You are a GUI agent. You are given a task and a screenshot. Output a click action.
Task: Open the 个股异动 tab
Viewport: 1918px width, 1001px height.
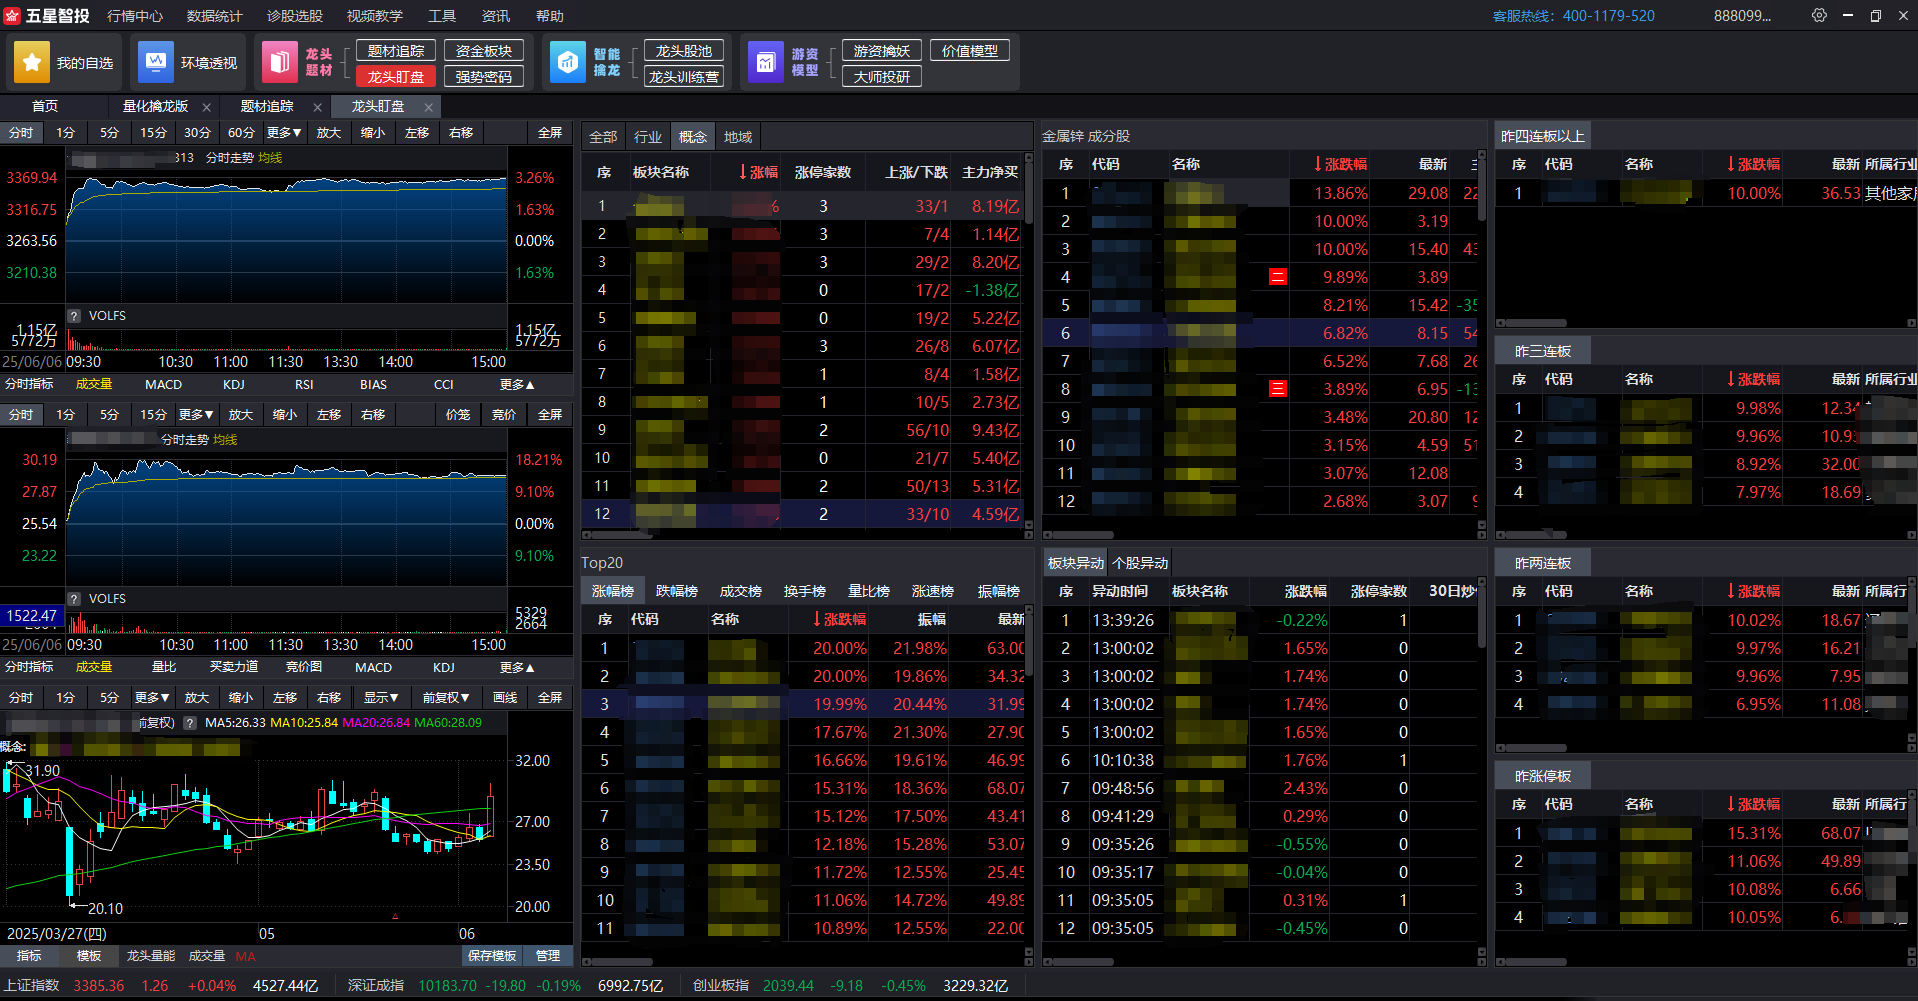tap(1140, 563)
